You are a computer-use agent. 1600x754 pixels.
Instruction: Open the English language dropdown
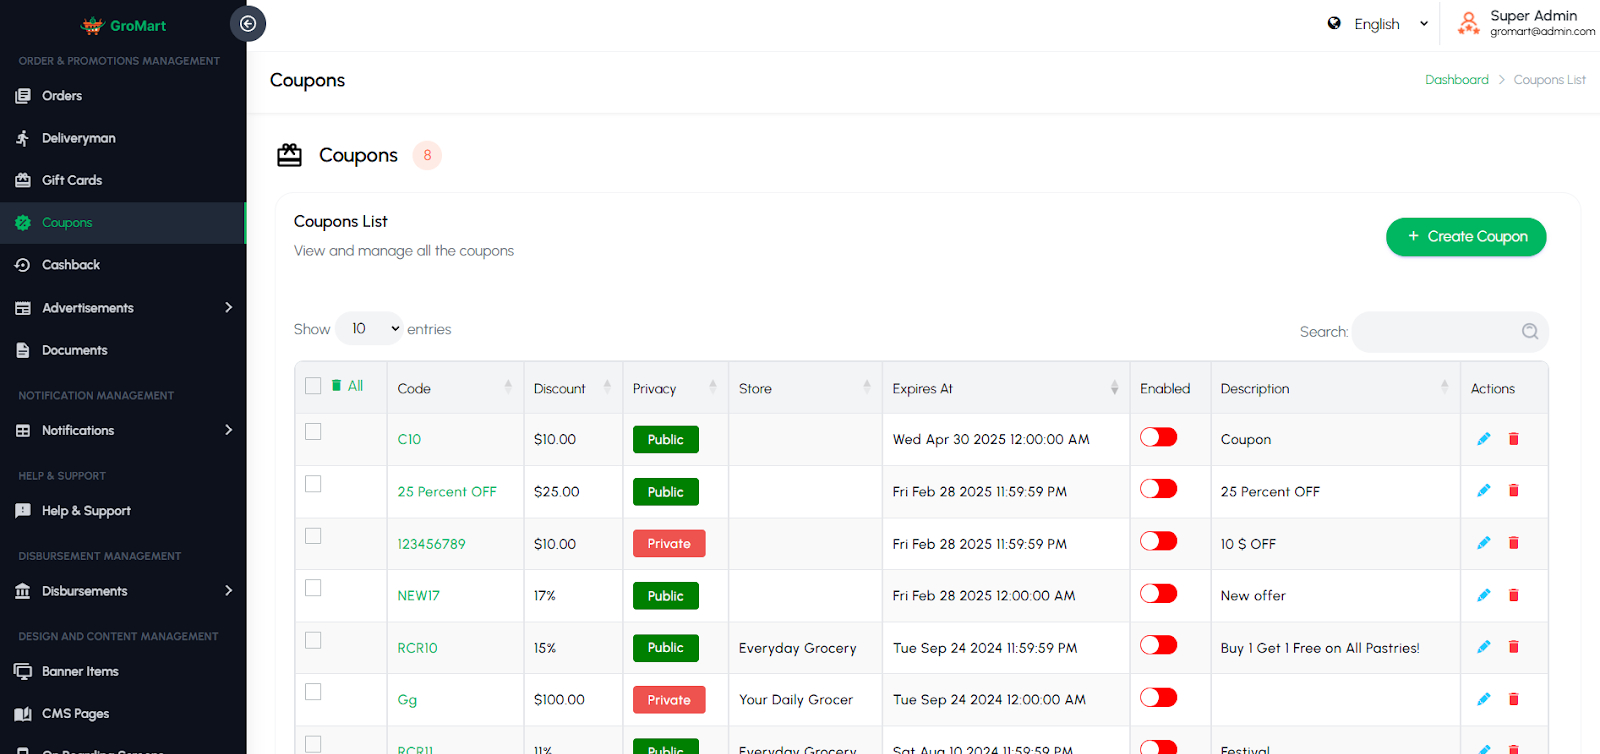(1378, 24)
